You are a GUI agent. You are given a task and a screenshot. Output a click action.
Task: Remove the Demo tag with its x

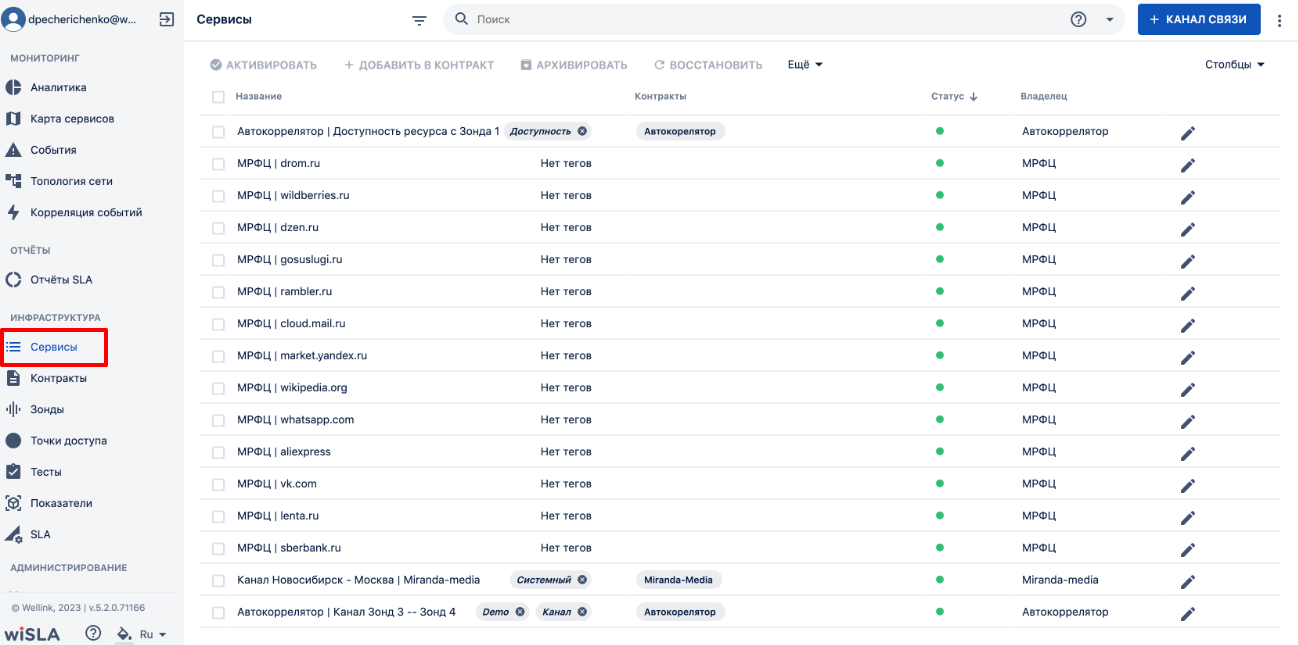[x=520, y=612]
